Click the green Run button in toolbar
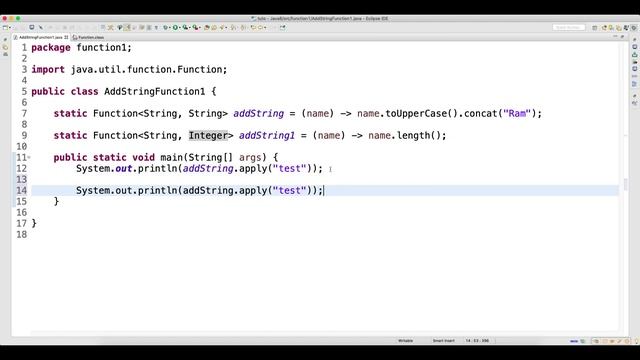 click(x=175, y=27)
